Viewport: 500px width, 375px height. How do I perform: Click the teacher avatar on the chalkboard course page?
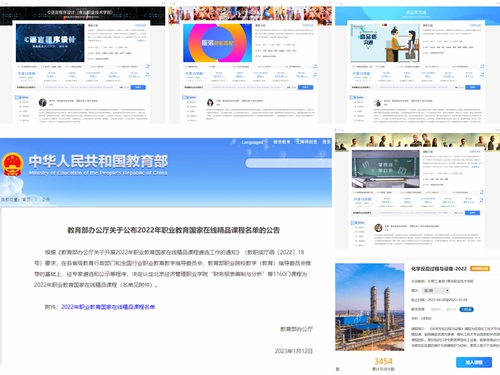[378, 228]
